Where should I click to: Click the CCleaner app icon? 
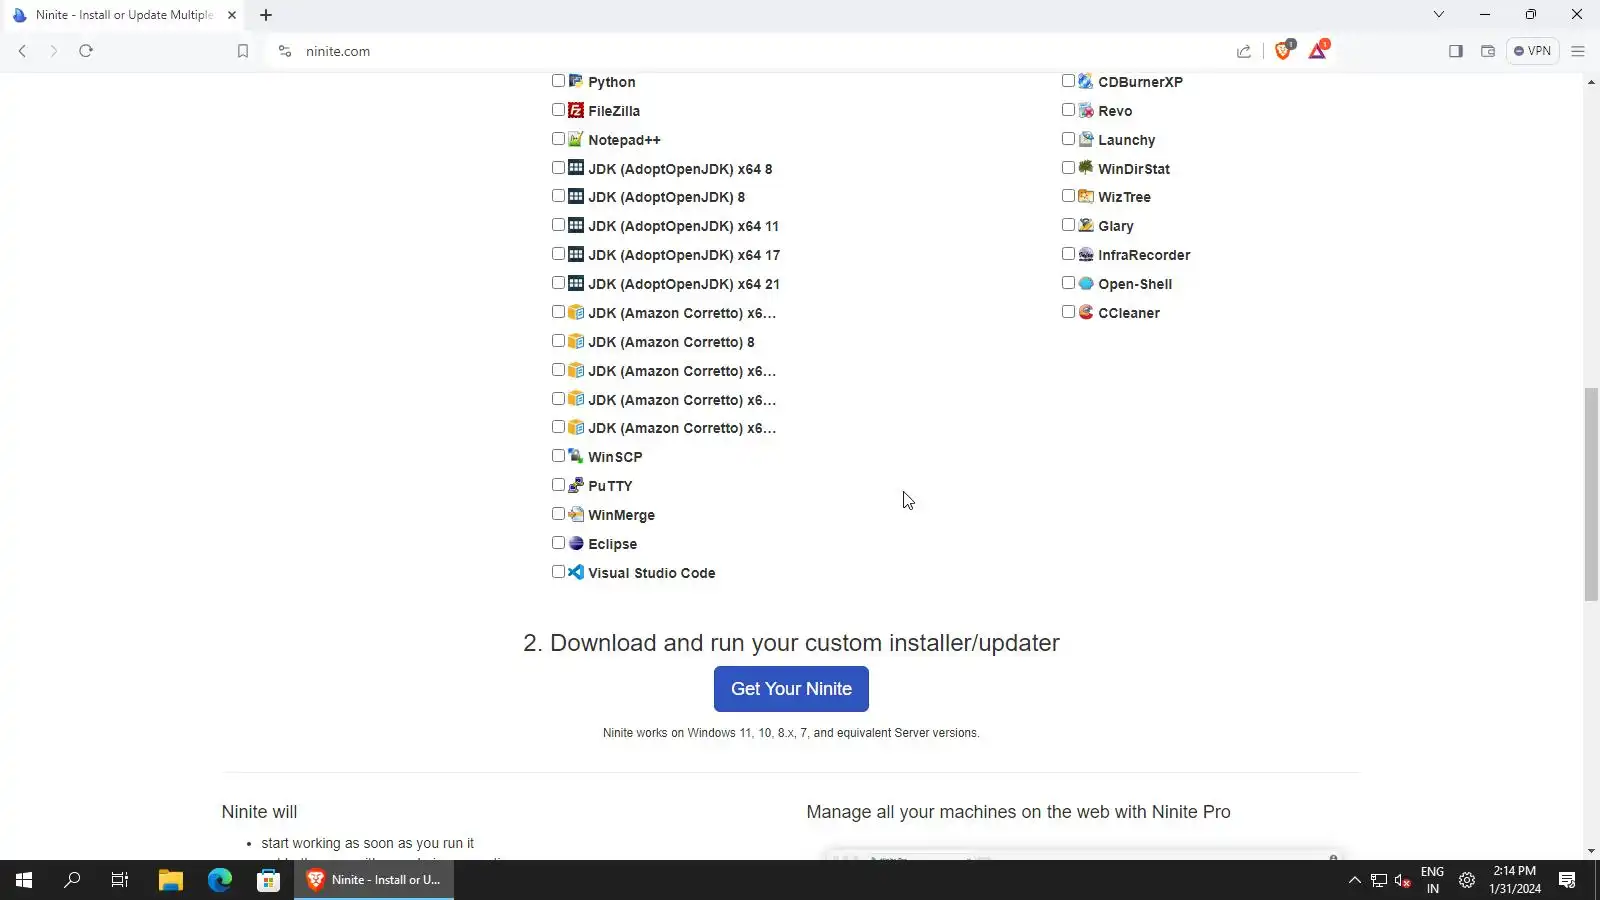tap(1086, 312)
